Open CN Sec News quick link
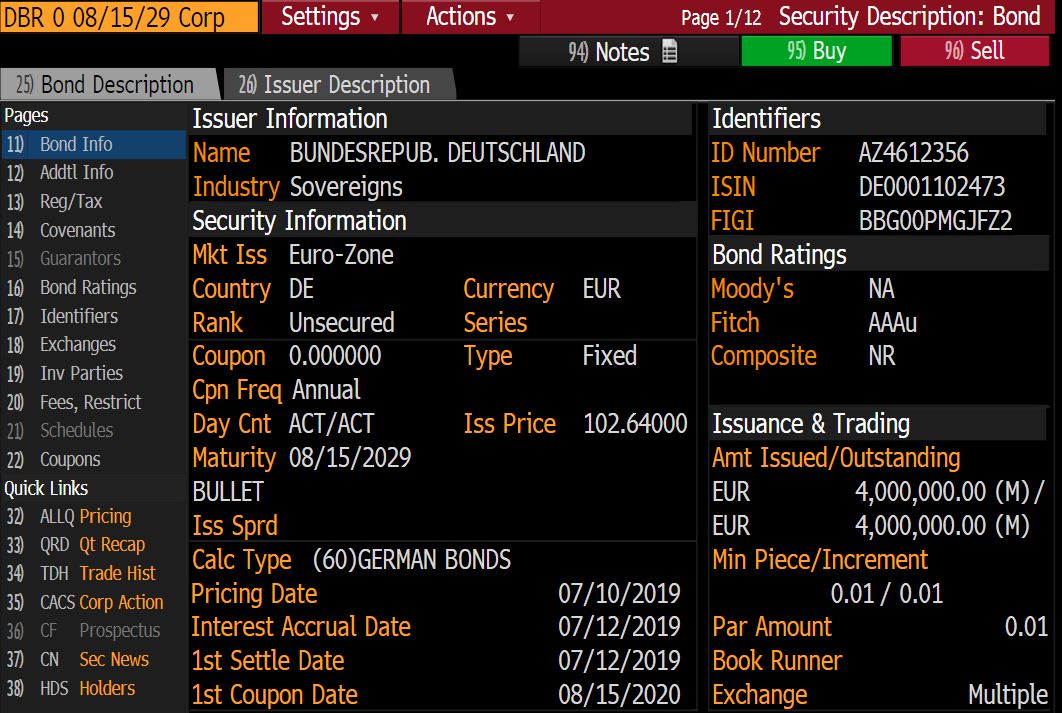The height and width of the screenshot is (713, 1062). [x=93, y=660]
